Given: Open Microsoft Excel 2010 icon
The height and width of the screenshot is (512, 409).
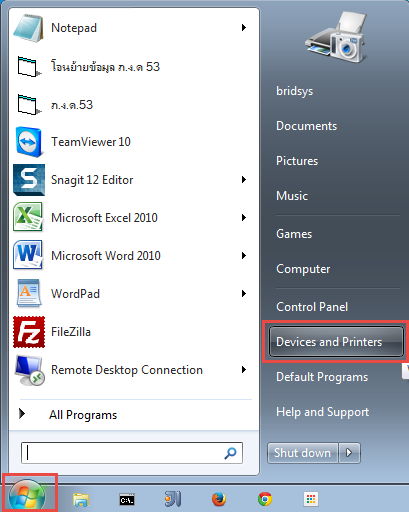Looking at the screenshot, I should (x=28, y=217).
